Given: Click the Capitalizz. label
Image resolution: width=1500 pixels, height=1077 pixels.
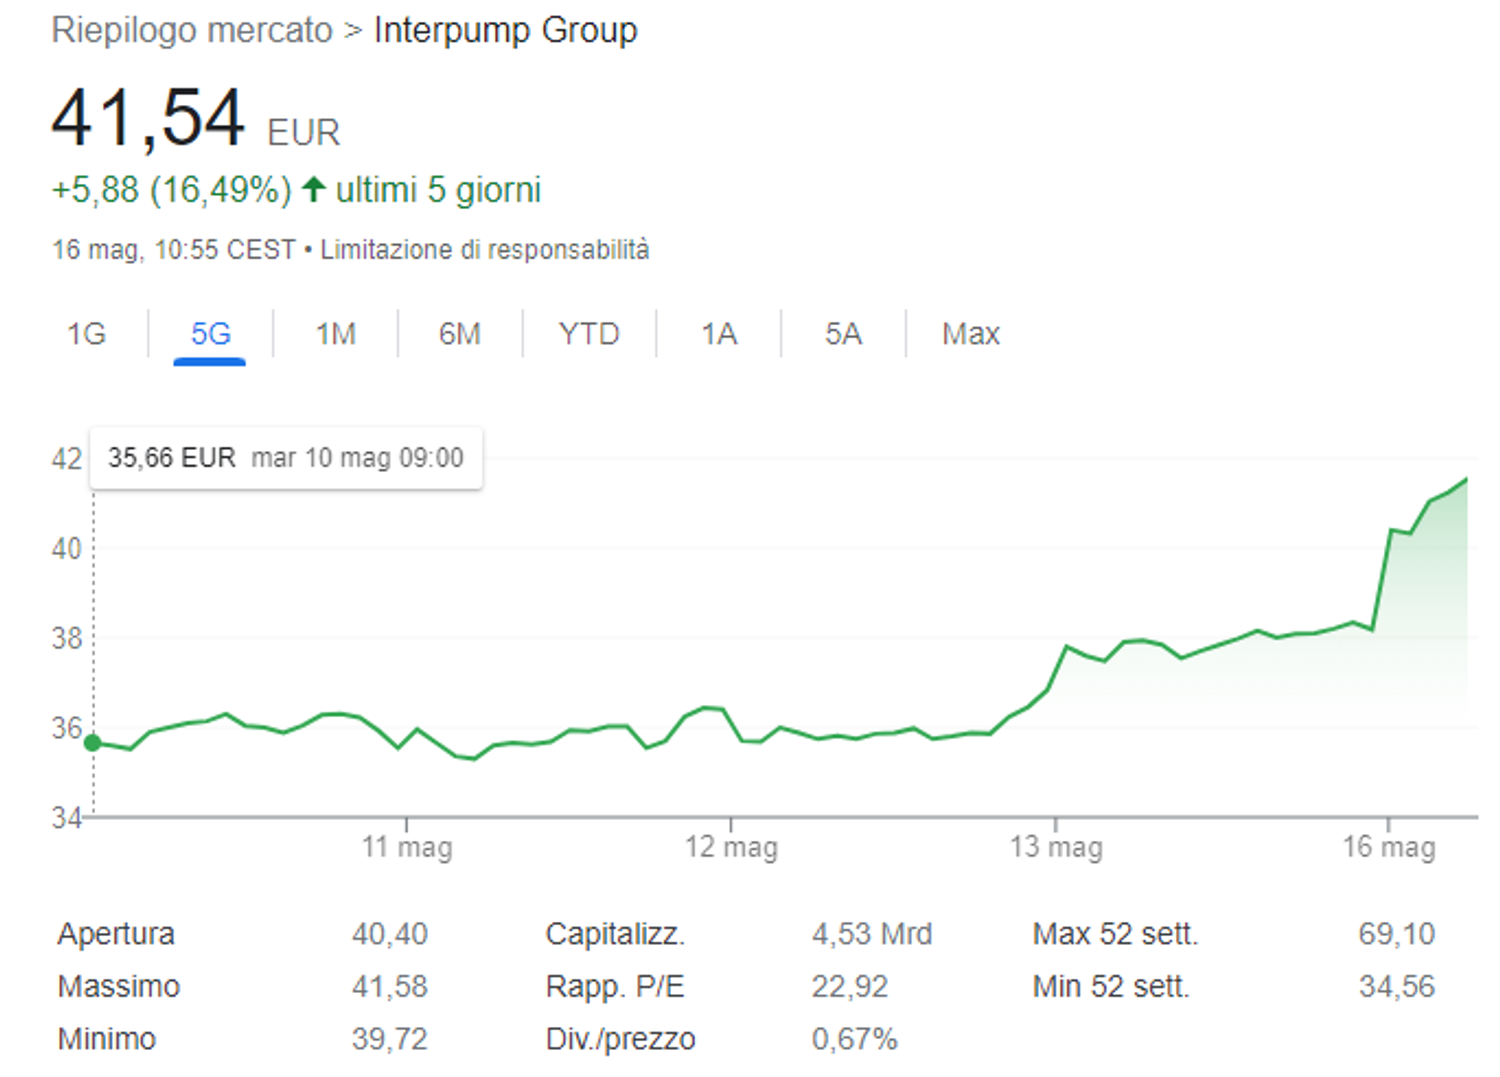Looking at the screenshot, I should click(615, 934).
